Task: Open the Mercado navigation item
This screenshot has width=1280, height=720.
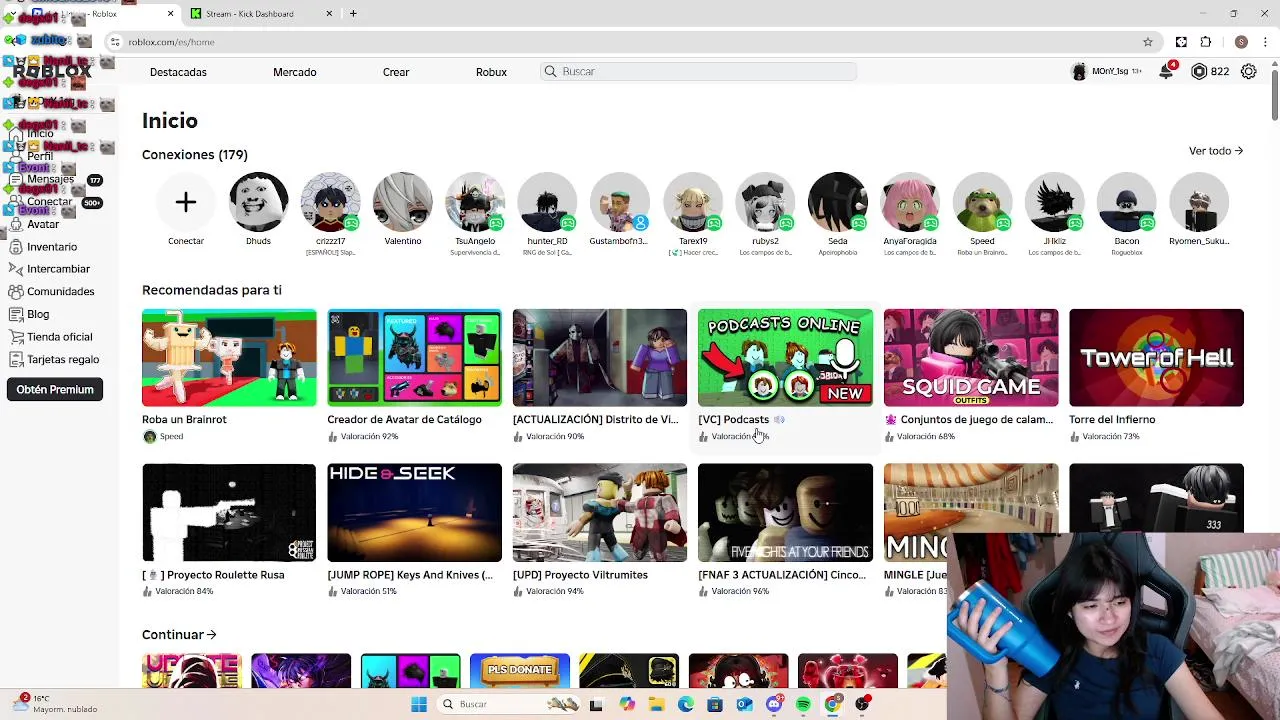Action: [294, 72]
